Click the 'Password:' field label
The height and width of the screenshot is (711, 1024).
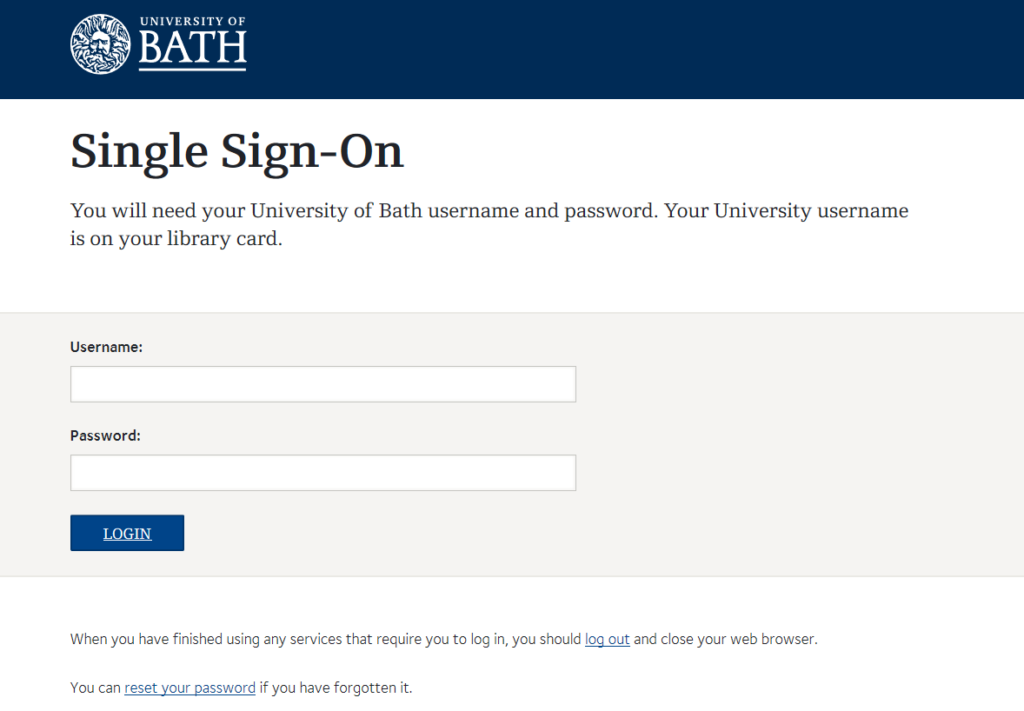[105, 435]
